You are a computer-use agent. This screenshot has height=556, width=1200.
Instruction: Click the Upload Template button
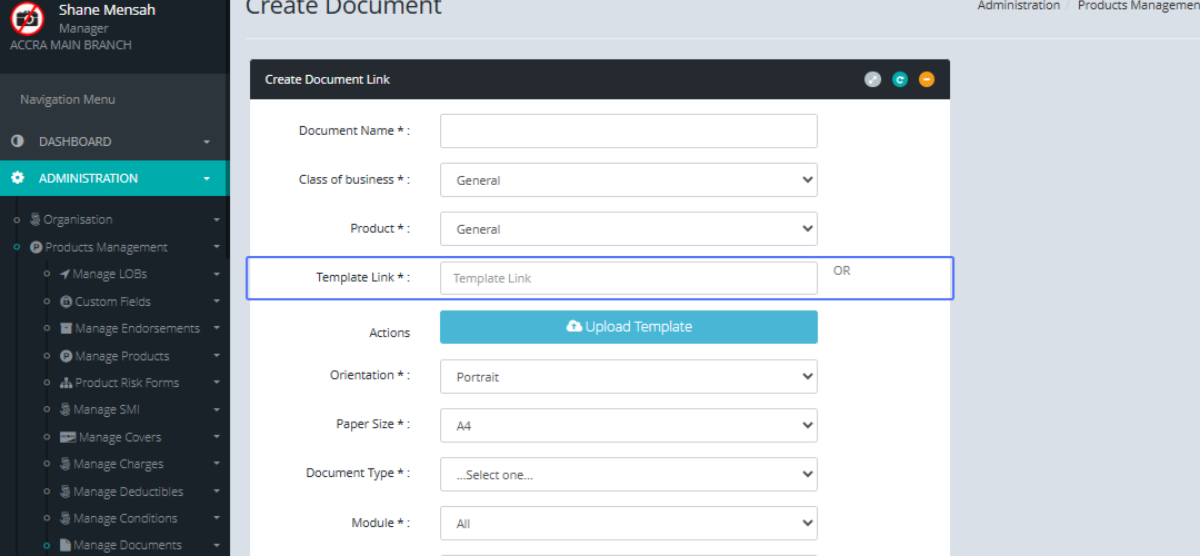click(628, 327)
